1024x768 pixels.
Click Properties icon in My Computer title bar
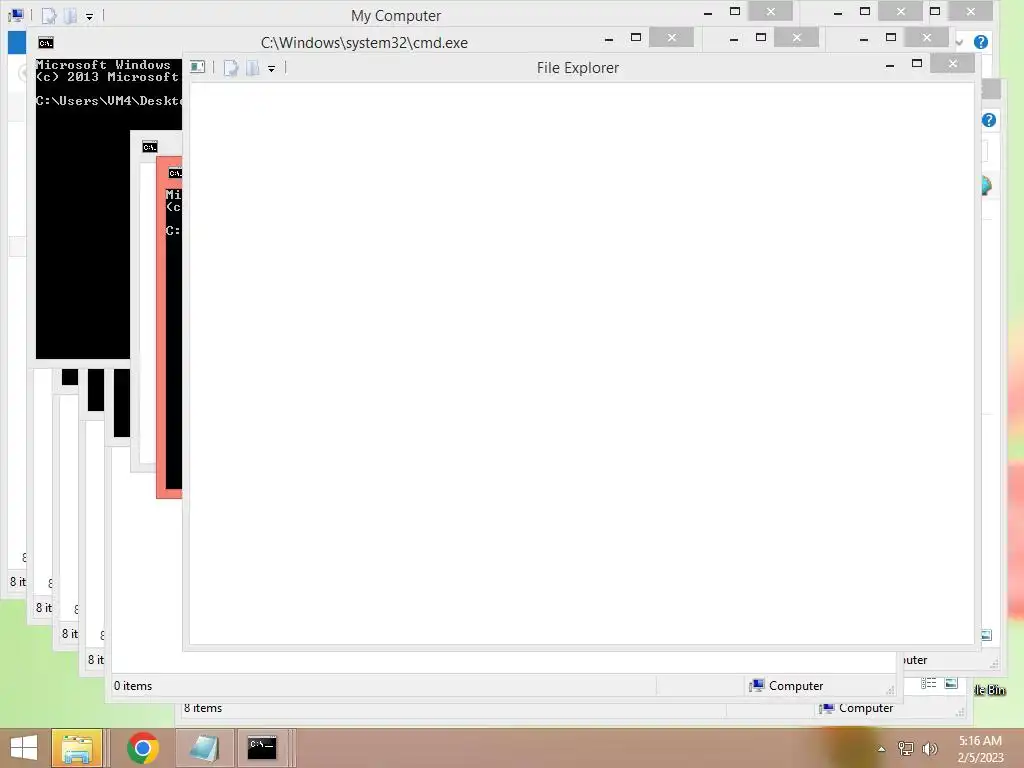(49, 15)
